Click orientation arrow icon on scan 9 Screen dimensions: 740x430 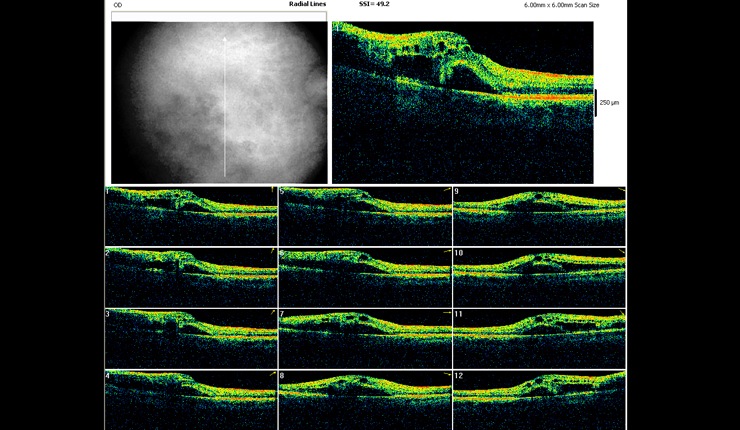(620, 190)
